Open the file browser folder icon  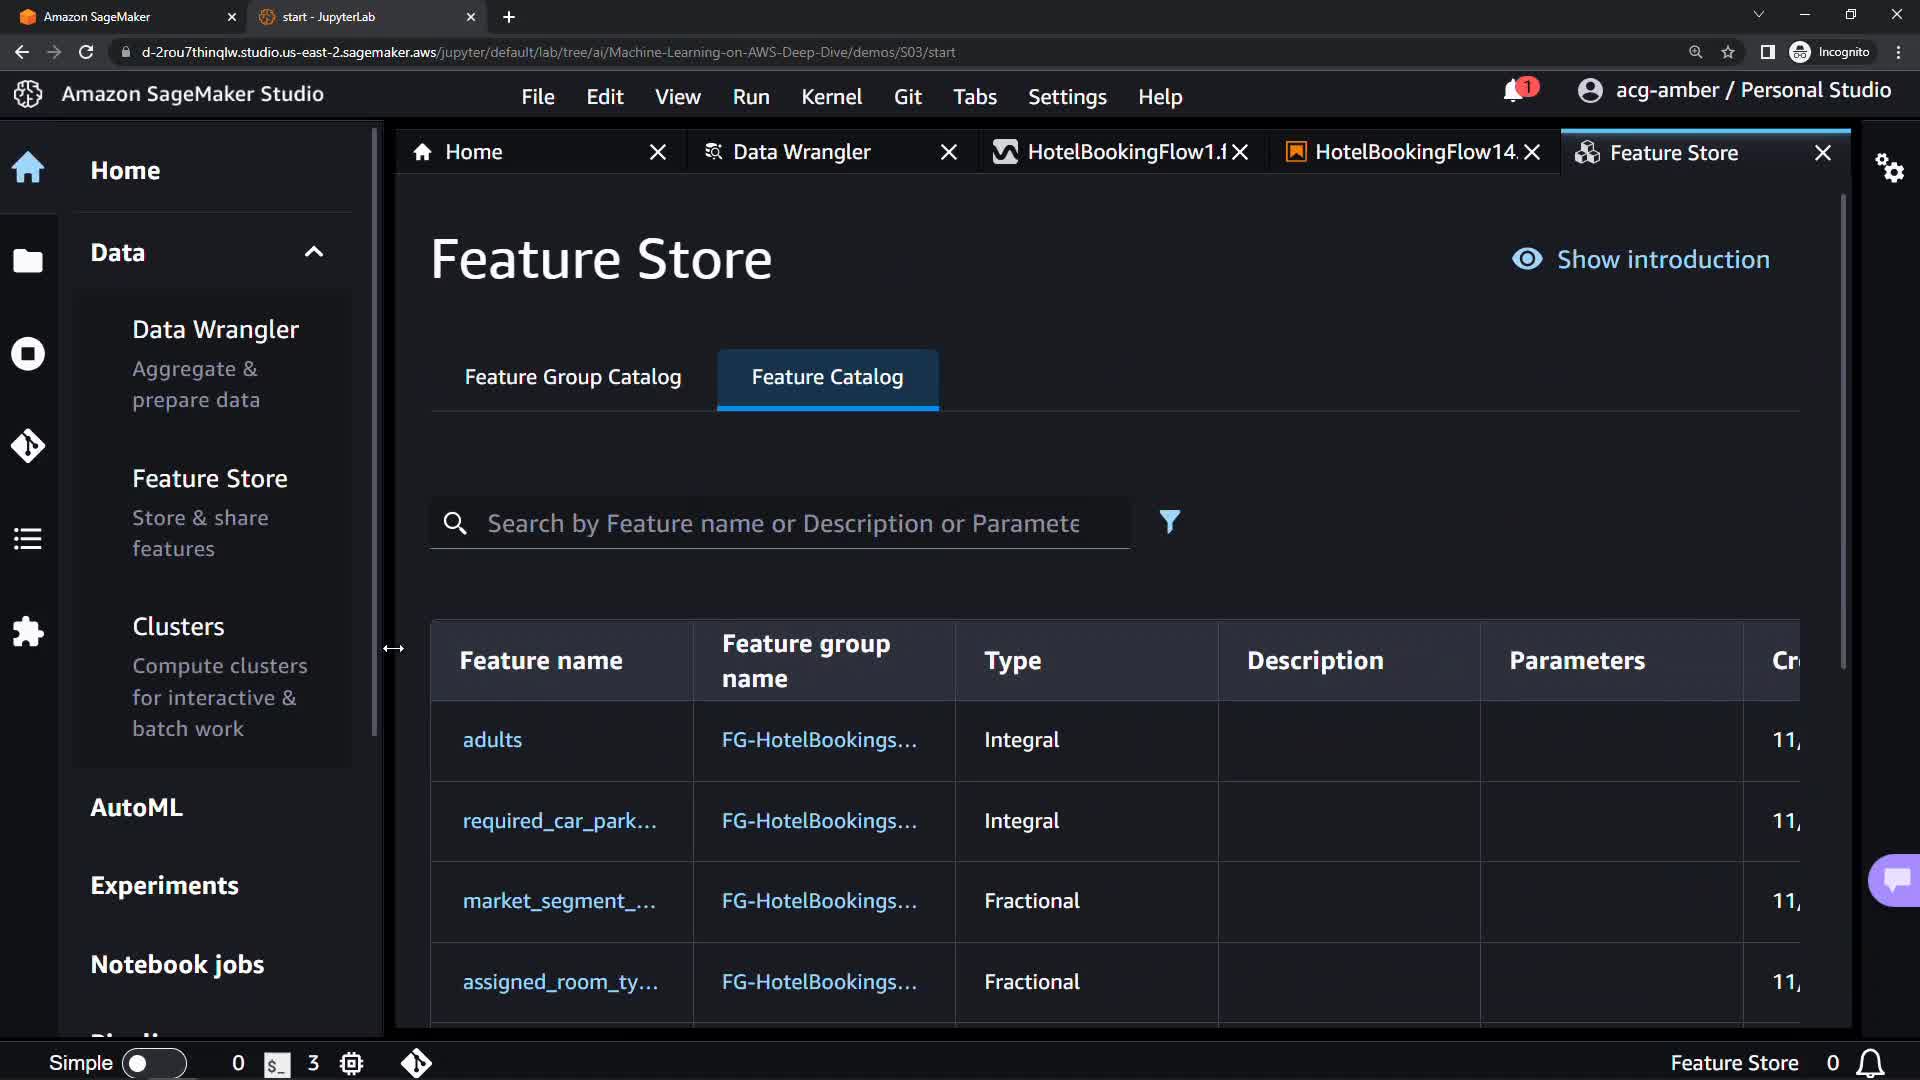(28, 261)
